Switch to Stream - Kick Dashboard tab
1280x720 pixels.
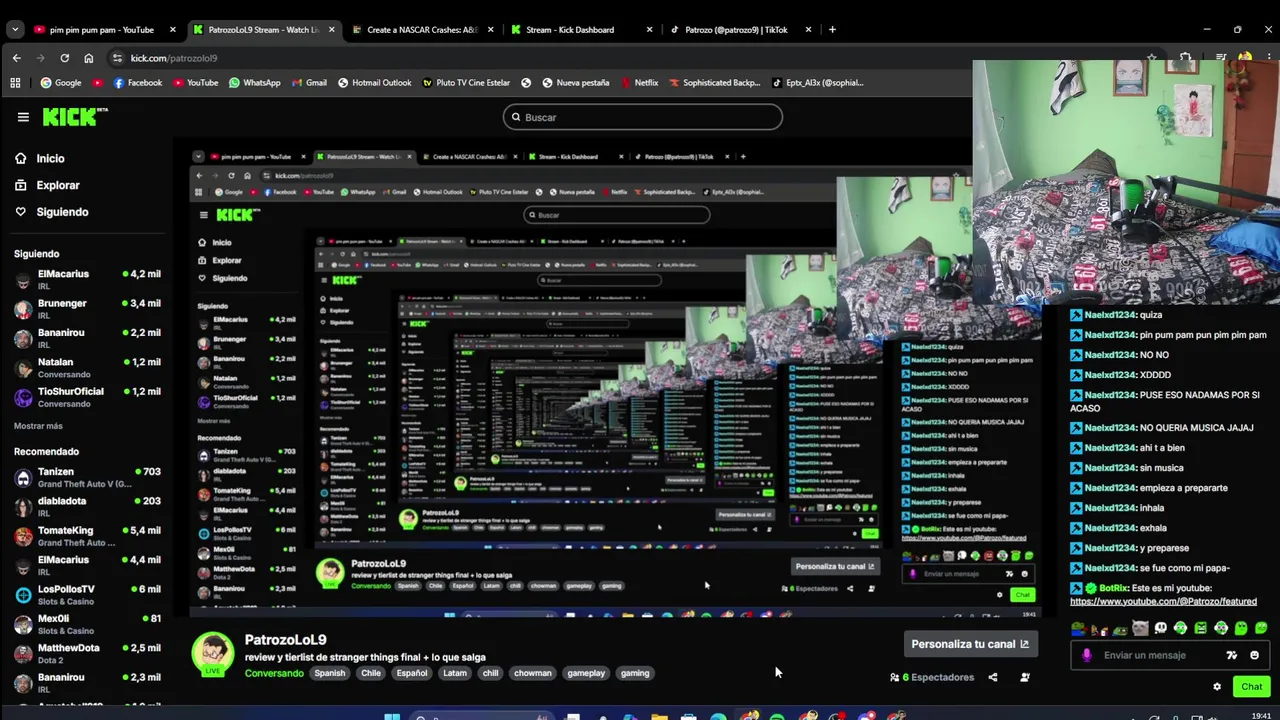pyautogui.click(x=580, y=29)
